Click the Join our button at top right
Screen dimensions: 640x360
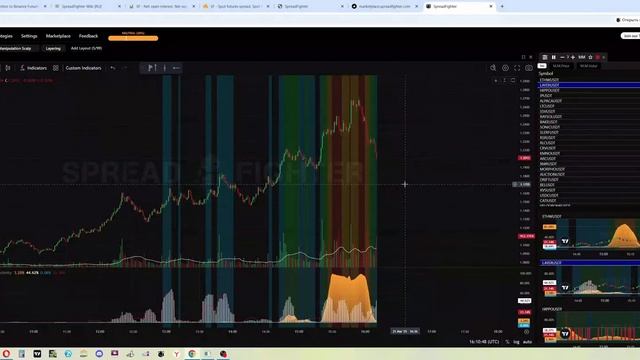(x=631, y=36)
